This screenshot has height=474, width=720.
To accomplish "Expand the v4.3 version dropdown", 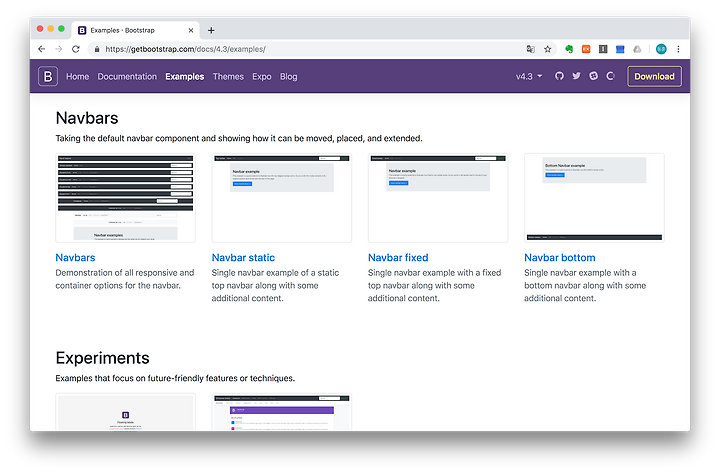I will [x=529, y=76].
